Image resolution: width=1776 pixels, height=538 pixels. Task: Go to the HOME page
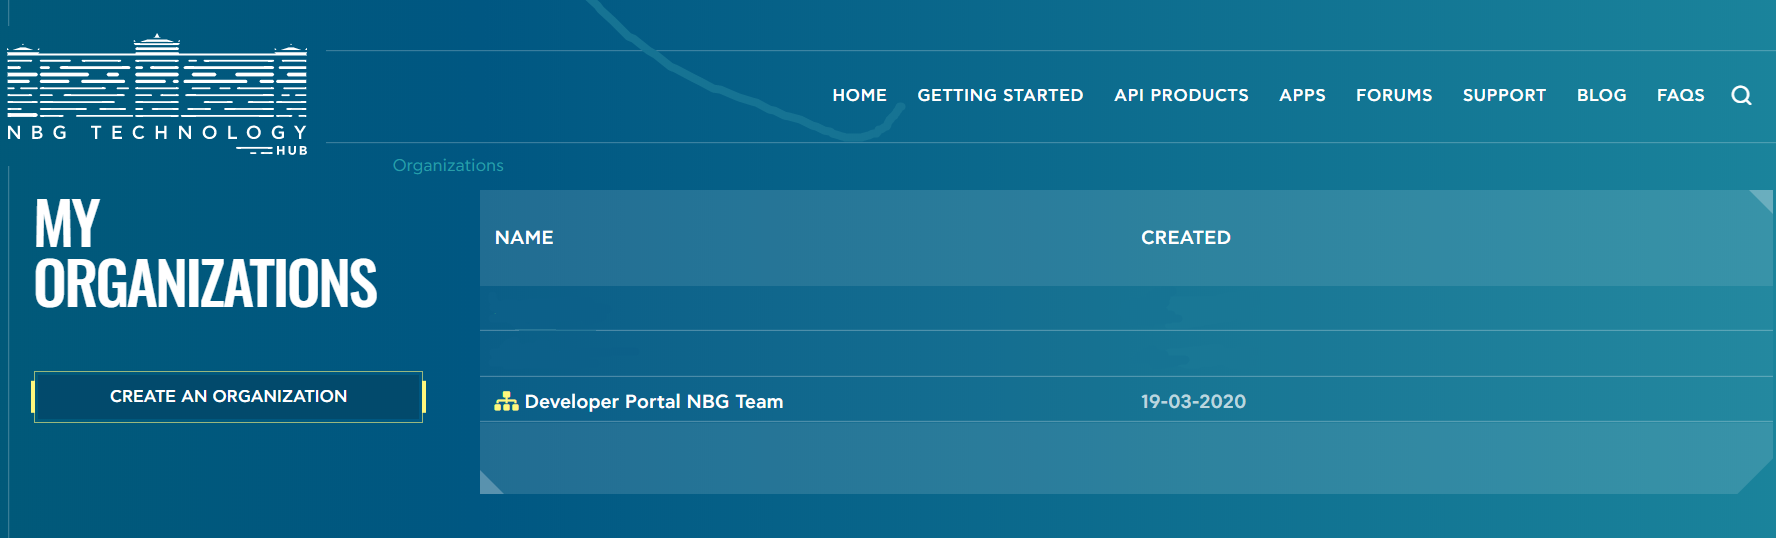pos(859,95)
